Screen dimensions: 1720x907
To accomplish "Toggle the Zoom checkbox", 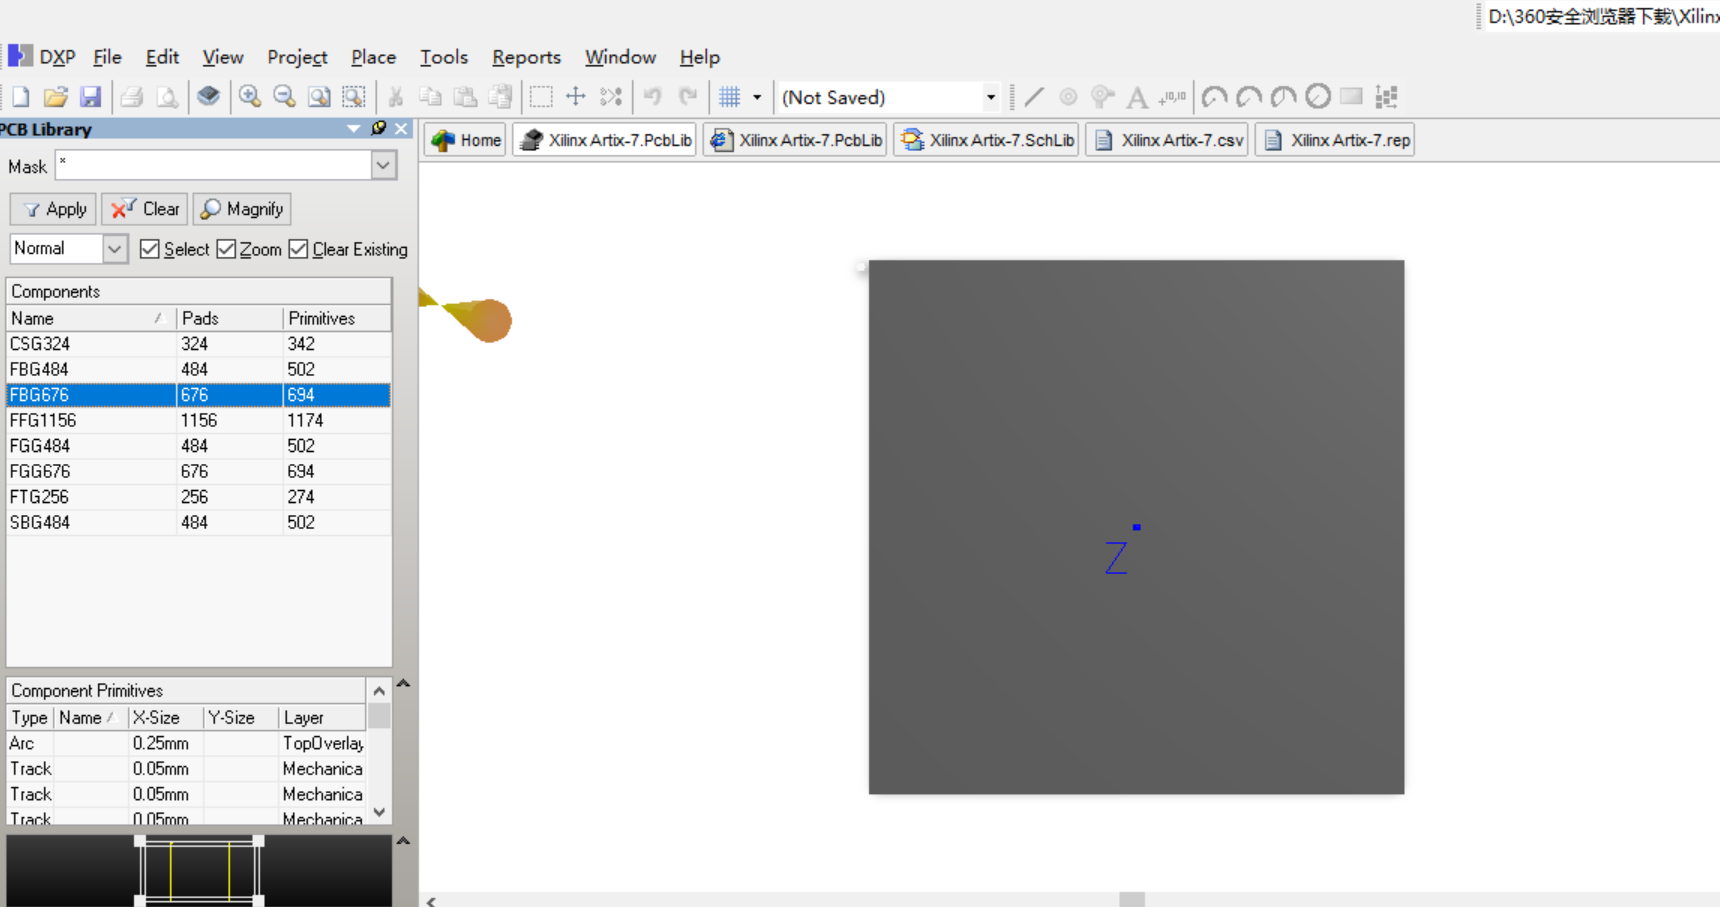I will pyautogui.click(x=226, y=249).
